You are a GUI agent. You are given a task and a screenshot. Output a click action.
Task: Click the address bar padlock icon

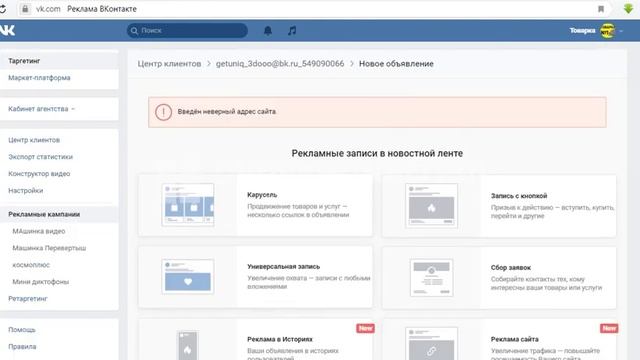[x=25, y=9]
